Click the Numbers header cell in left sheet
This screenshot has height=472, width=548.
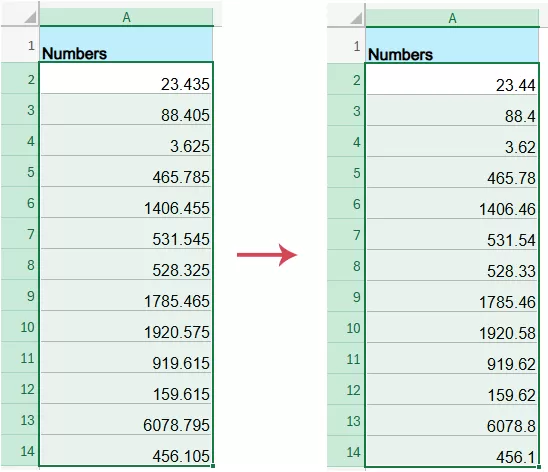pos(126,44)
